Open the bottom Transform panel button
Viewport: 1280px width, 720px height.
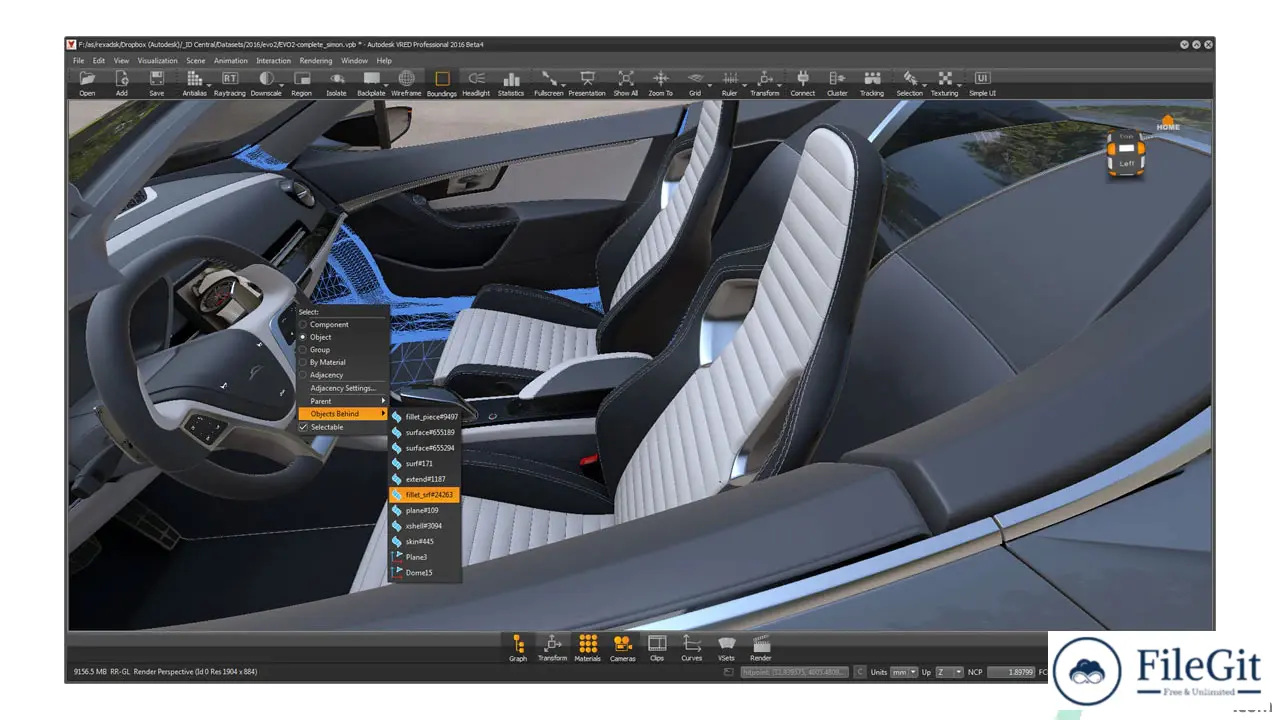(x=552, y=648)
